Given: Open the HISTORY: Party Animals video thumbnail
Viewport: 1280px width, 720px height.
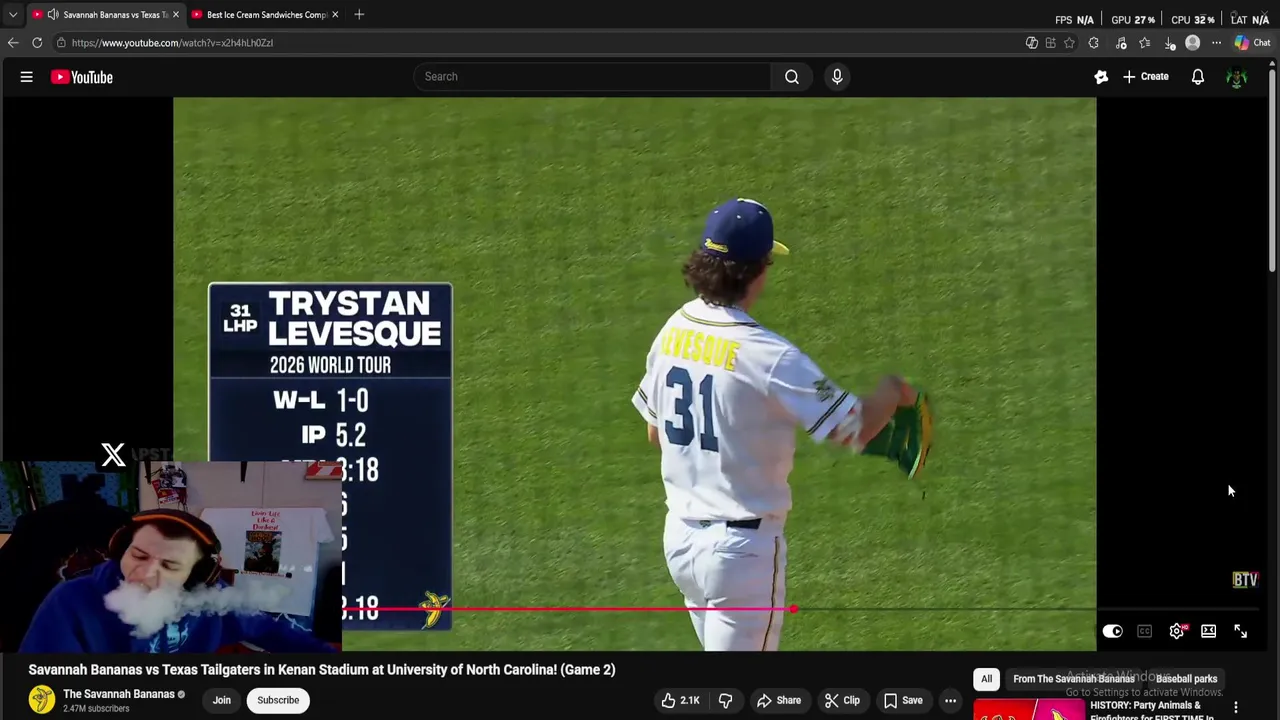Looking at the screenshot, I should point(1028,709).
